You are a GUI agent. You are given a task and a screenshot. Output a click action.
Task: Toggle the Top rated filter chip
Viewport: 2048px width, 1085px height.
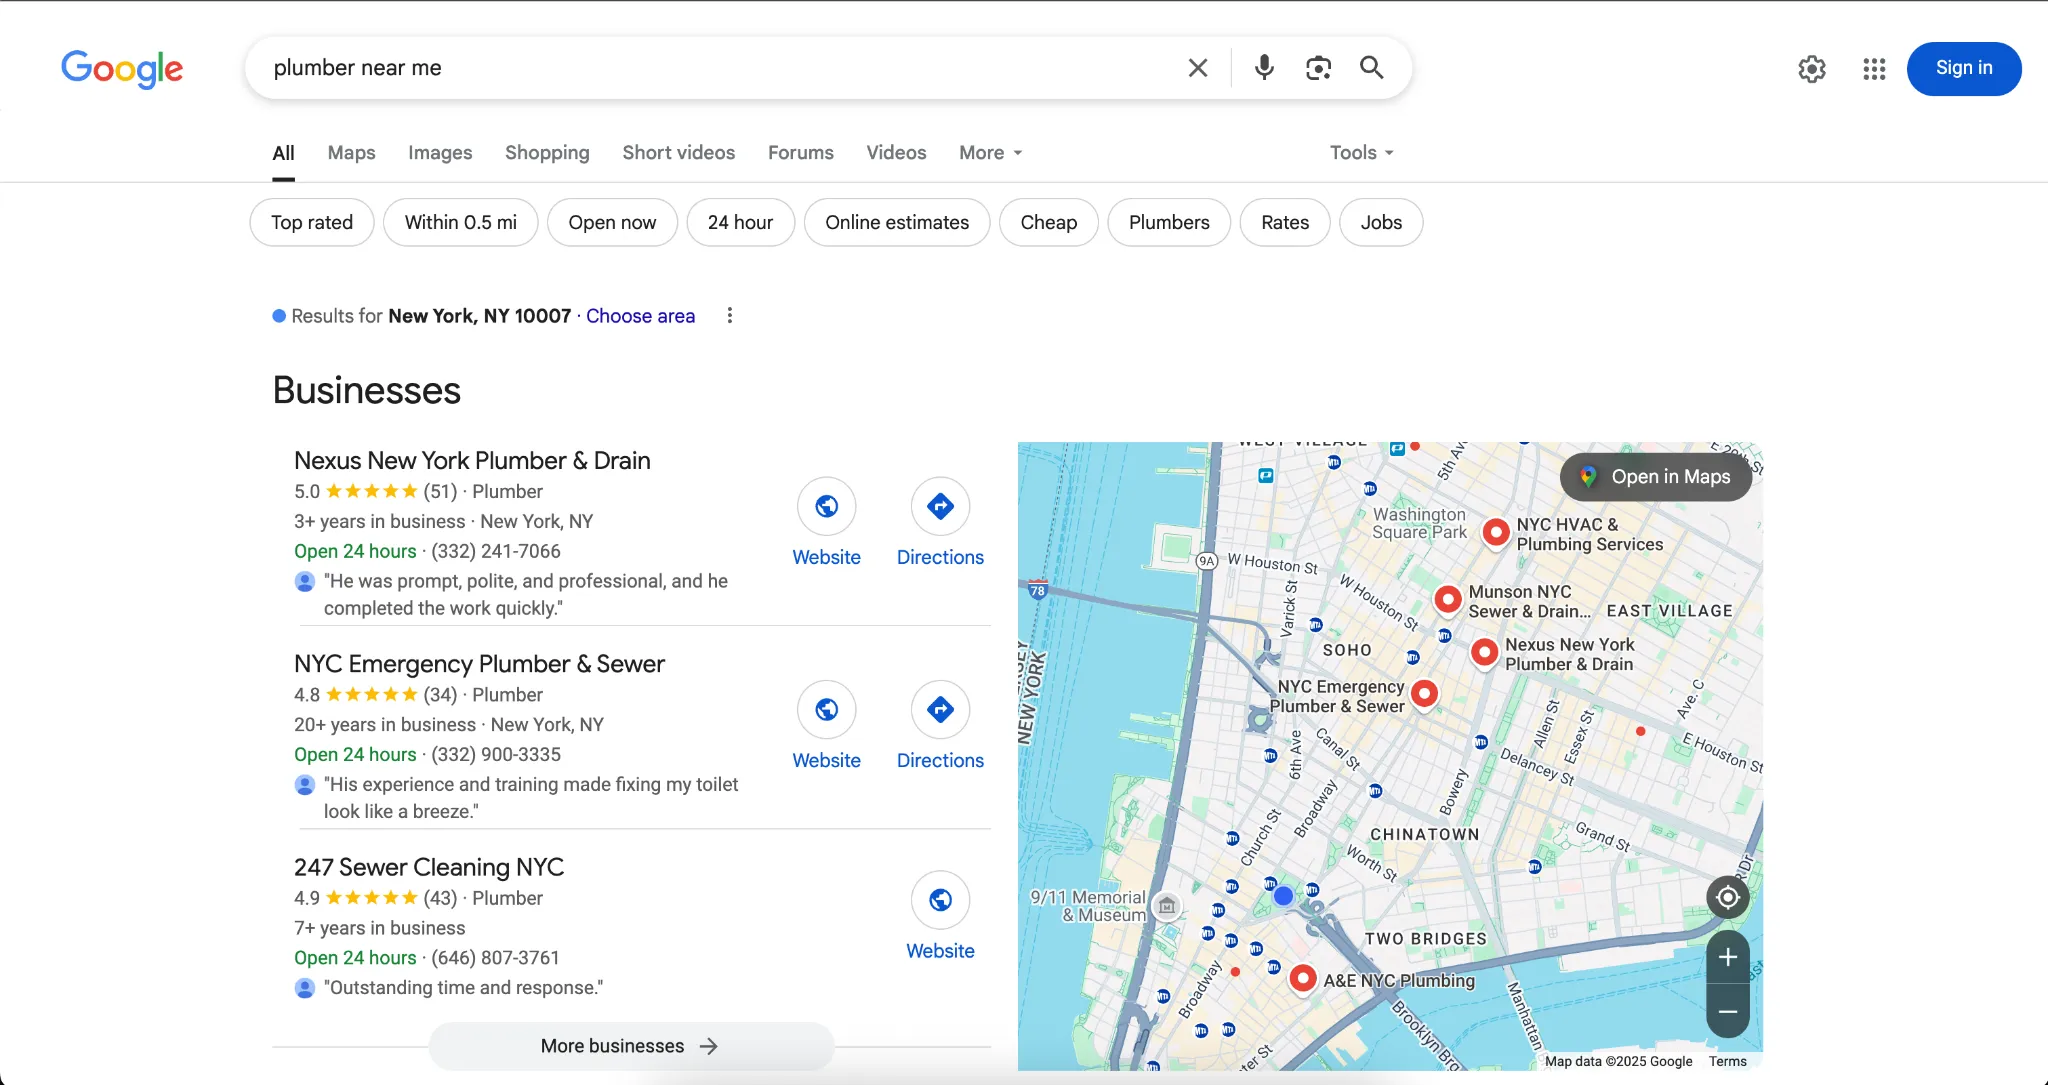point(312,222)
